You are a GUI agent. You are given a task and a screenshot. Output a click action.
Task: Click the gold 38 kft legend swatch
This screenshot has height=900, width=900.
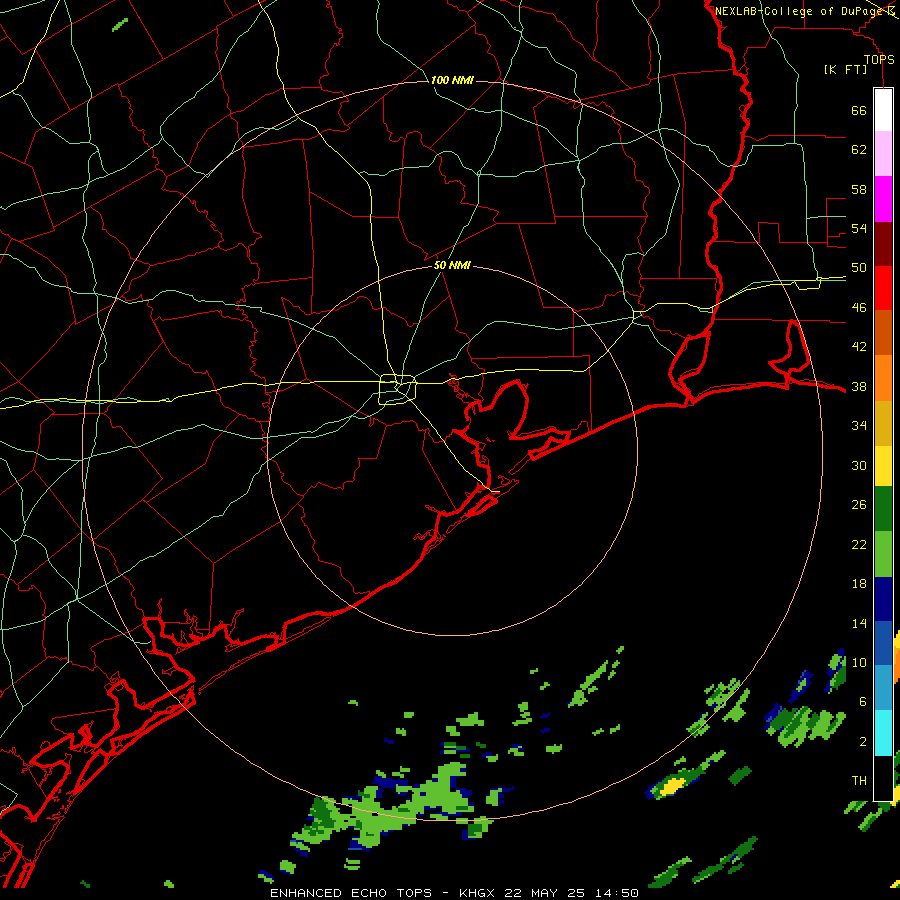[883, 423]
